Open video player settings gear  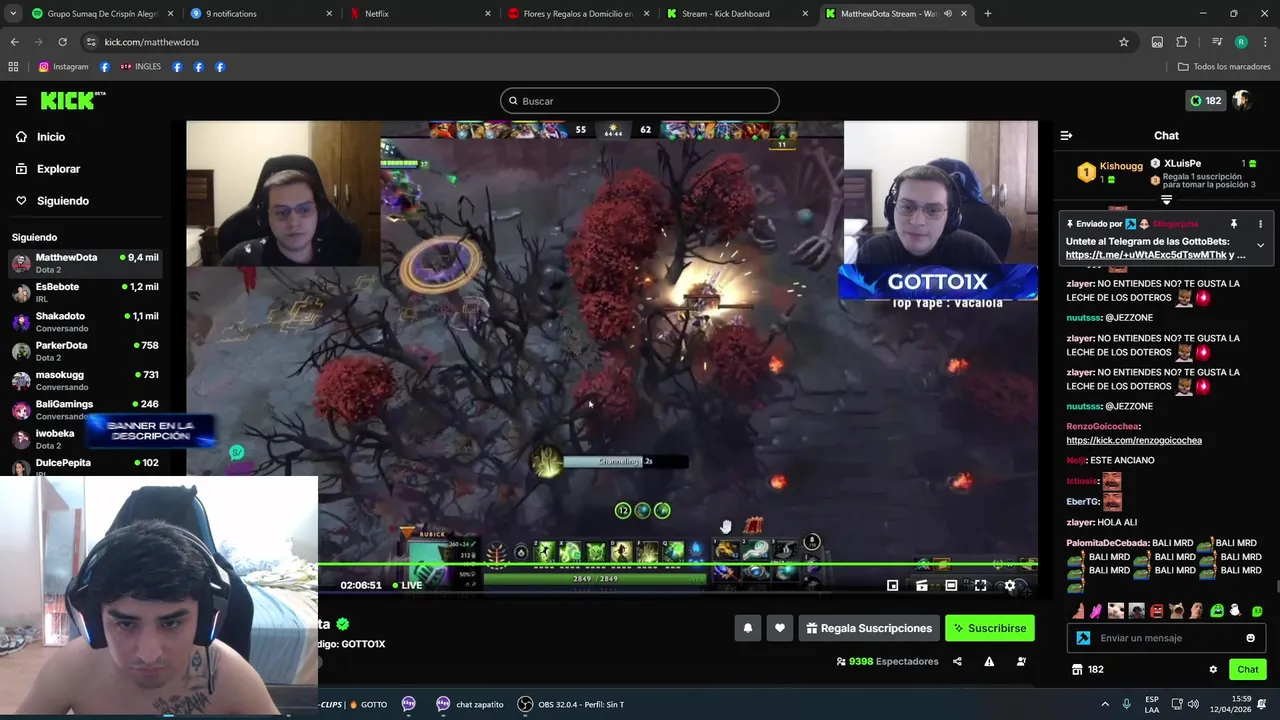pyautogui.click(x=1010, y=586)
